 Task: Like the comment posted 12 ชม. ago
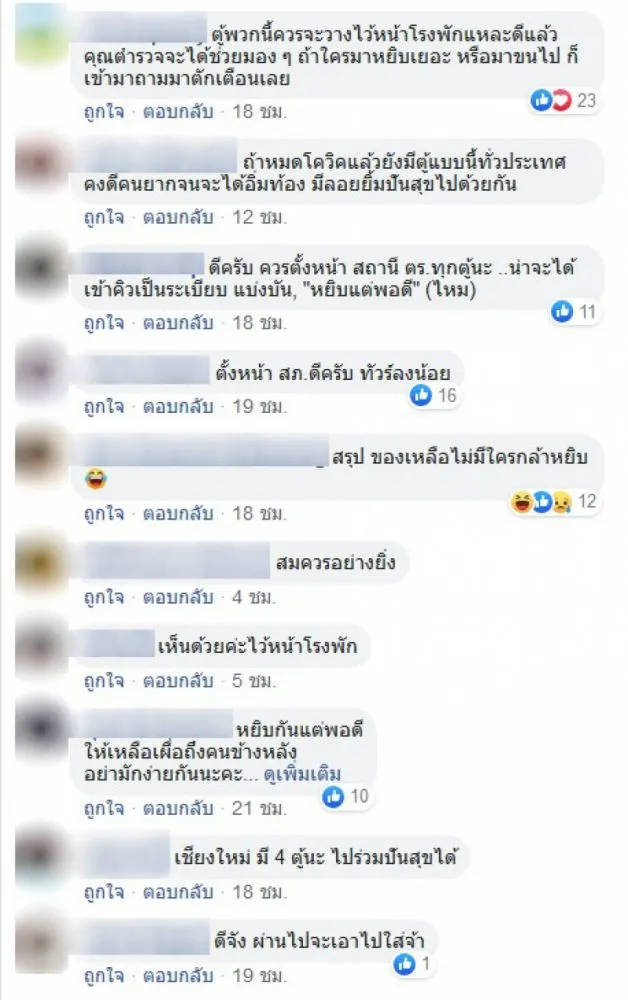tap(104, 217)
